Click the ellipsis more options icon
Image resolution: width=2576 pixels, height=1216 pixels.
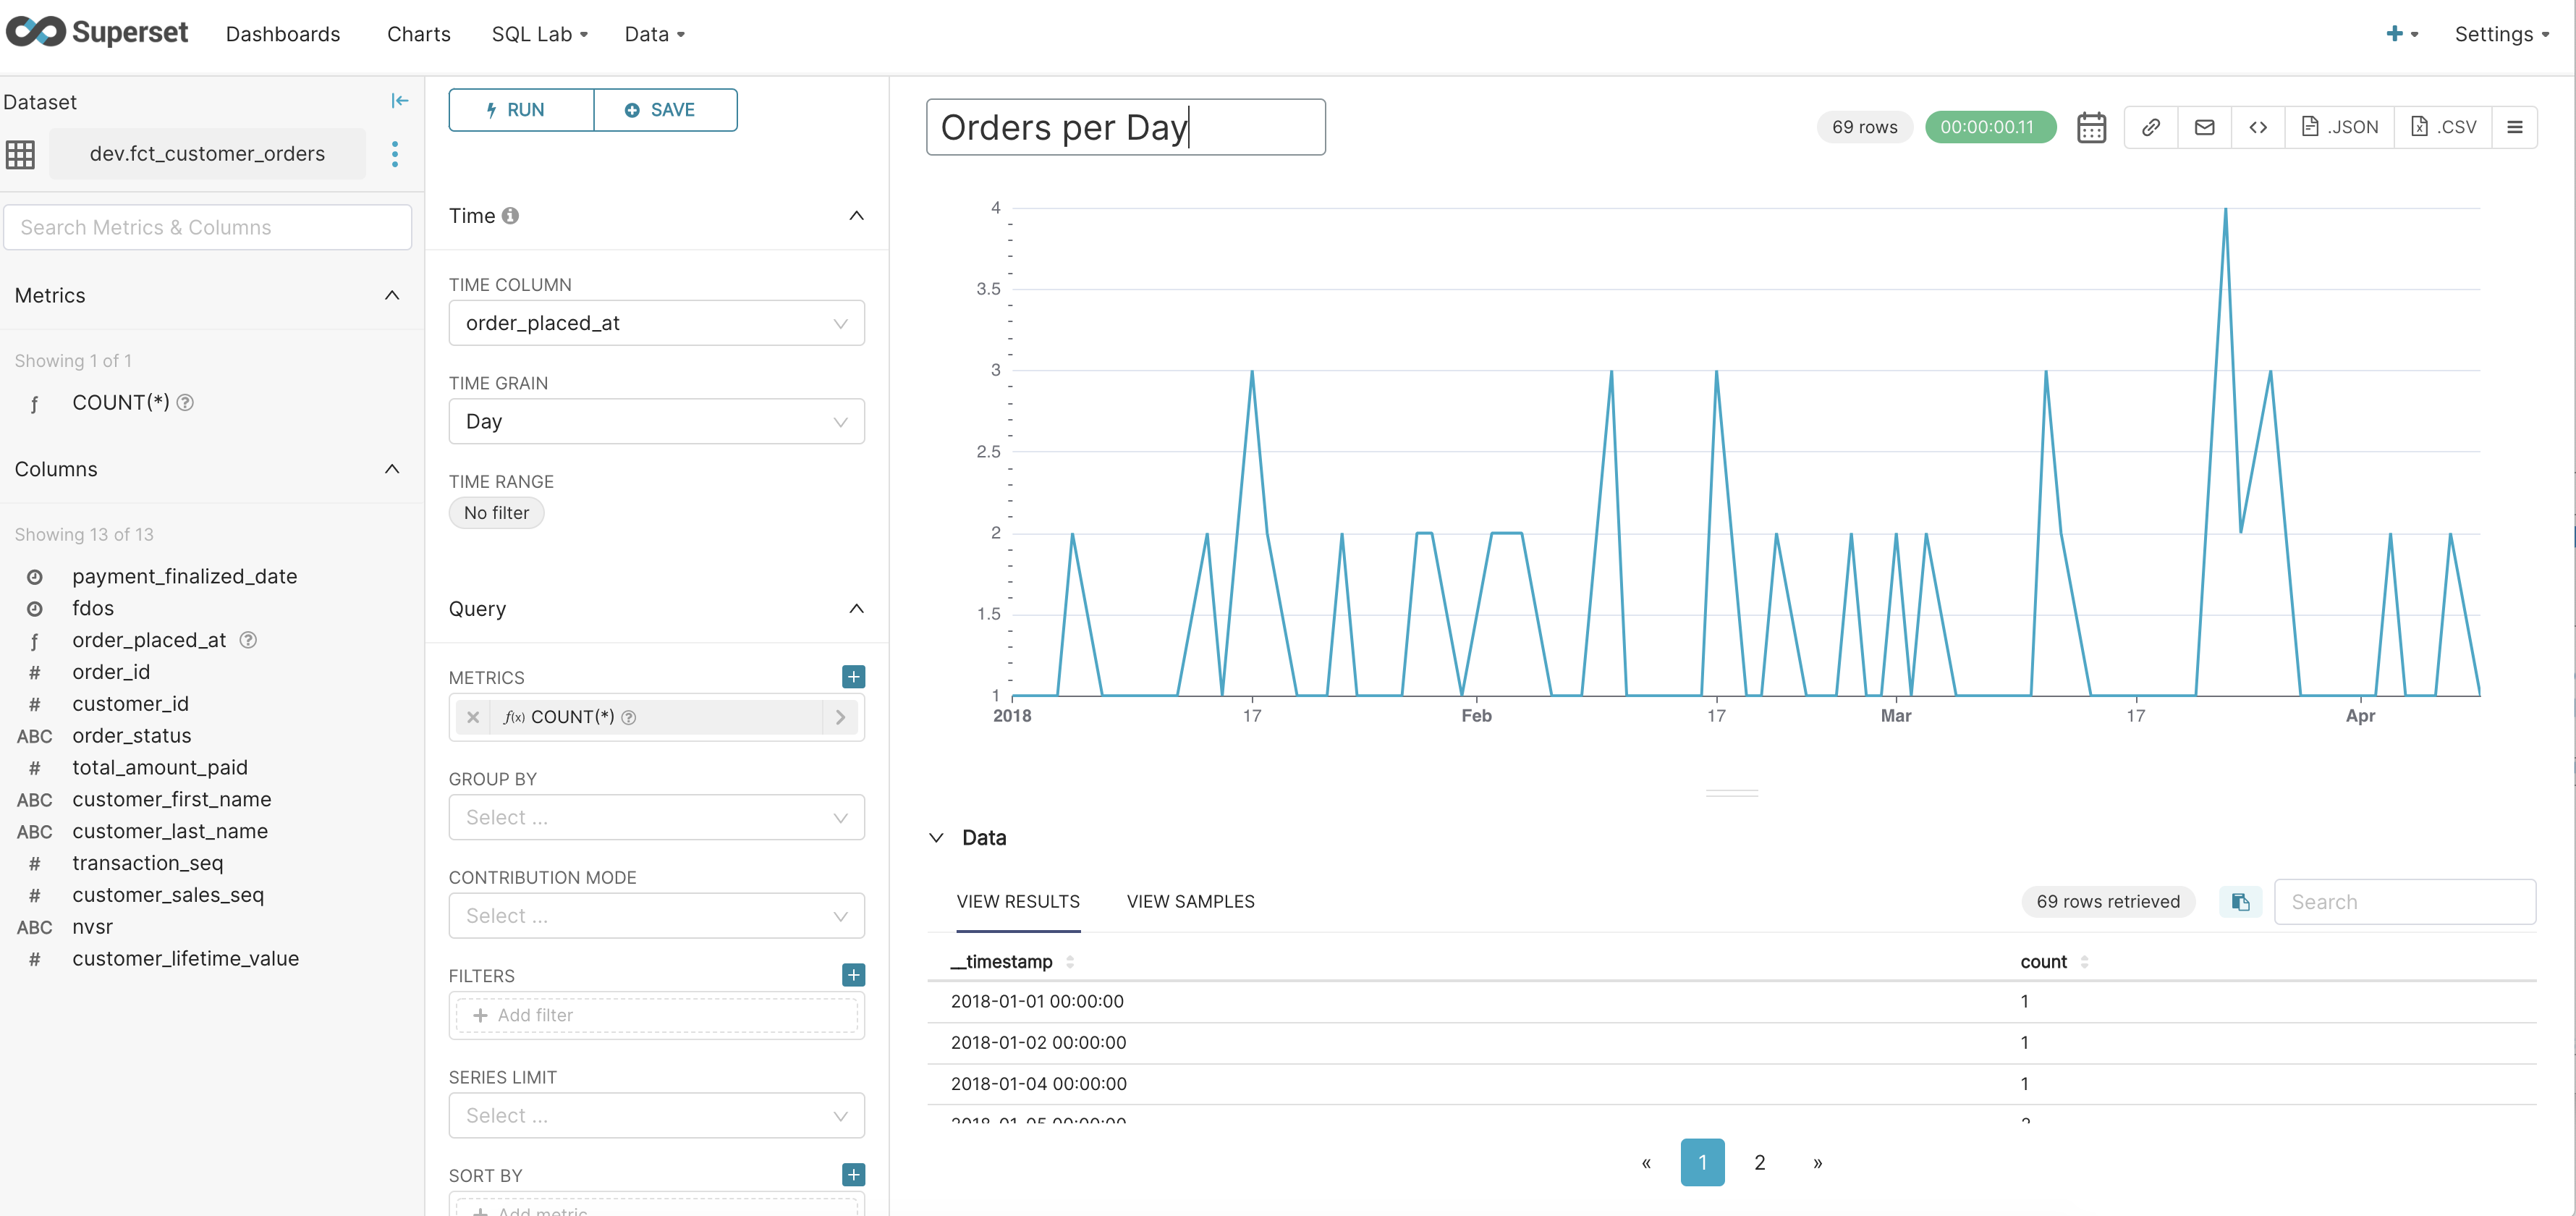point(394,154)
